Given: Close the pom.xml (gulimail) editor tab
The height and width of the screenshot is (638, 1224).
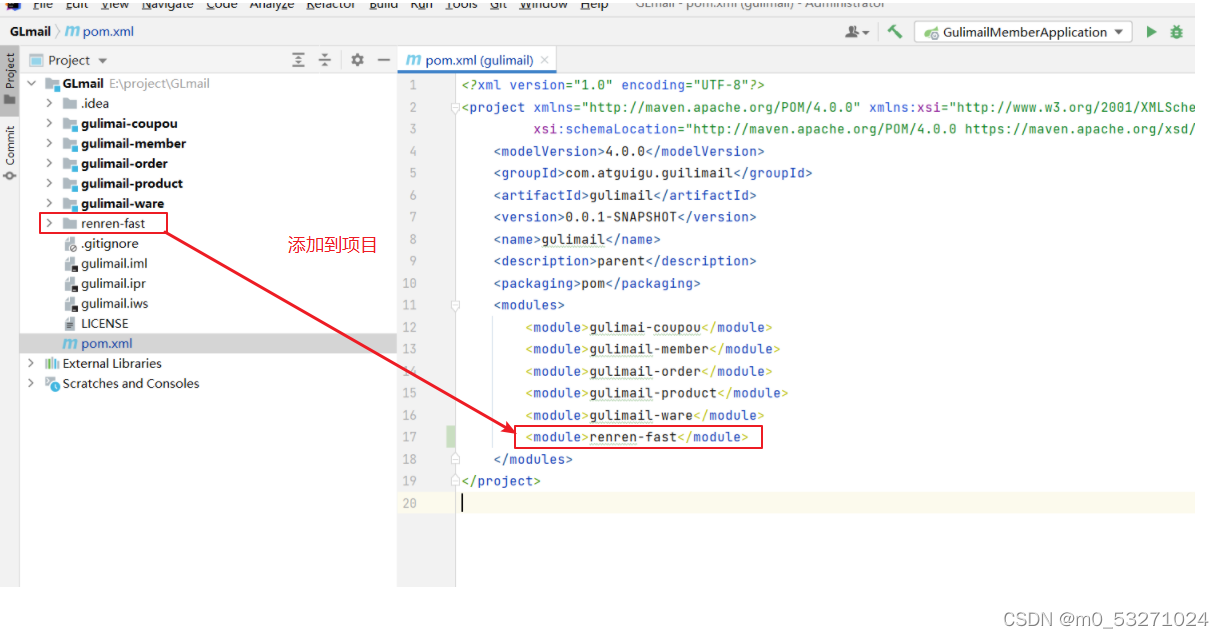Looking at the screenshot, I should 545,60.
